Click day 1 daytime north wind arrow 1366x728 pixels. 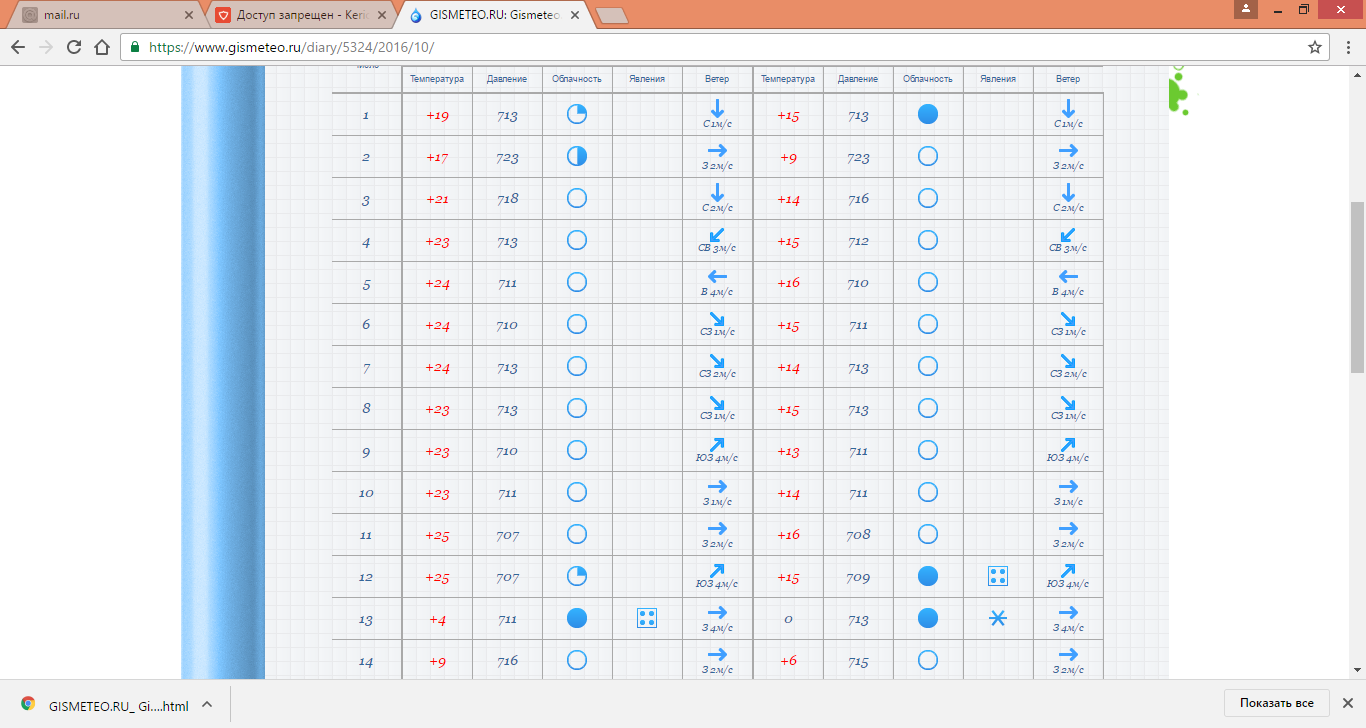coord(717,108)
